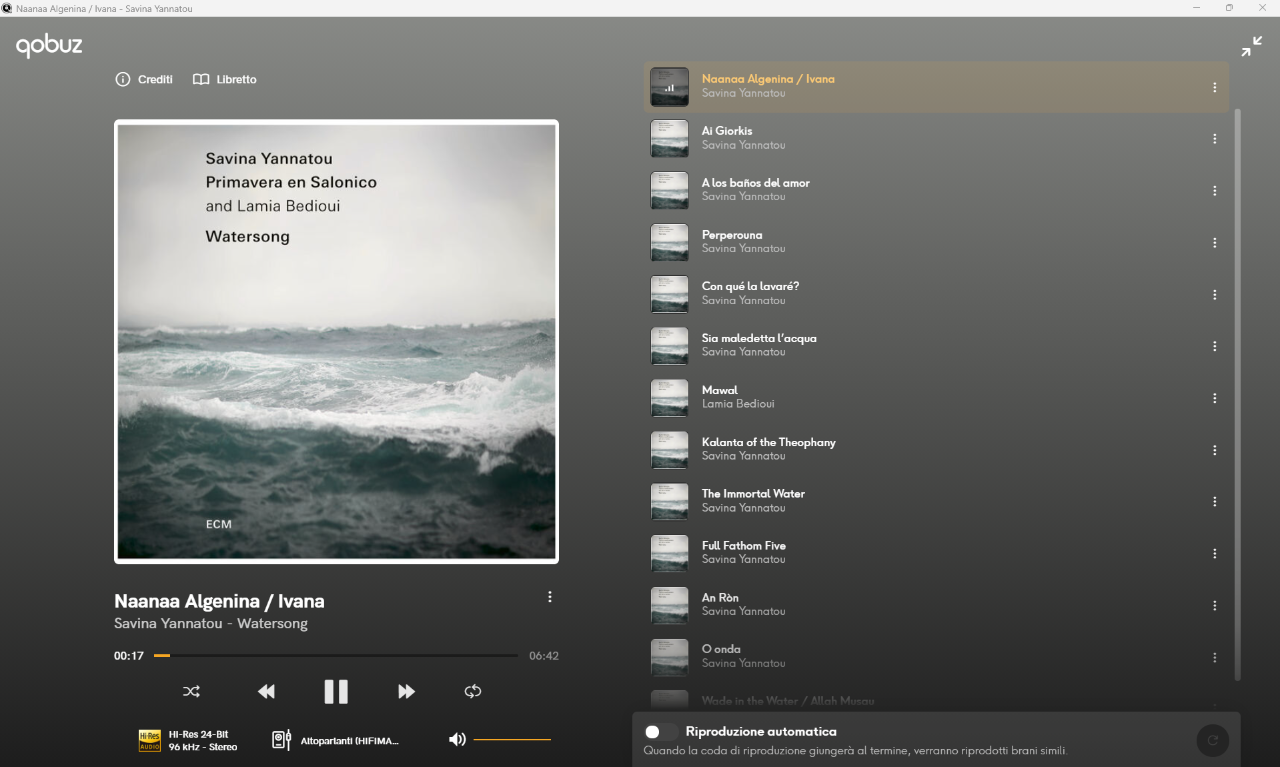Open options menu for Sia maledetta l'acqua
The height and width of the screenshot is (767, 1280).
click(x=1214, y=346)
